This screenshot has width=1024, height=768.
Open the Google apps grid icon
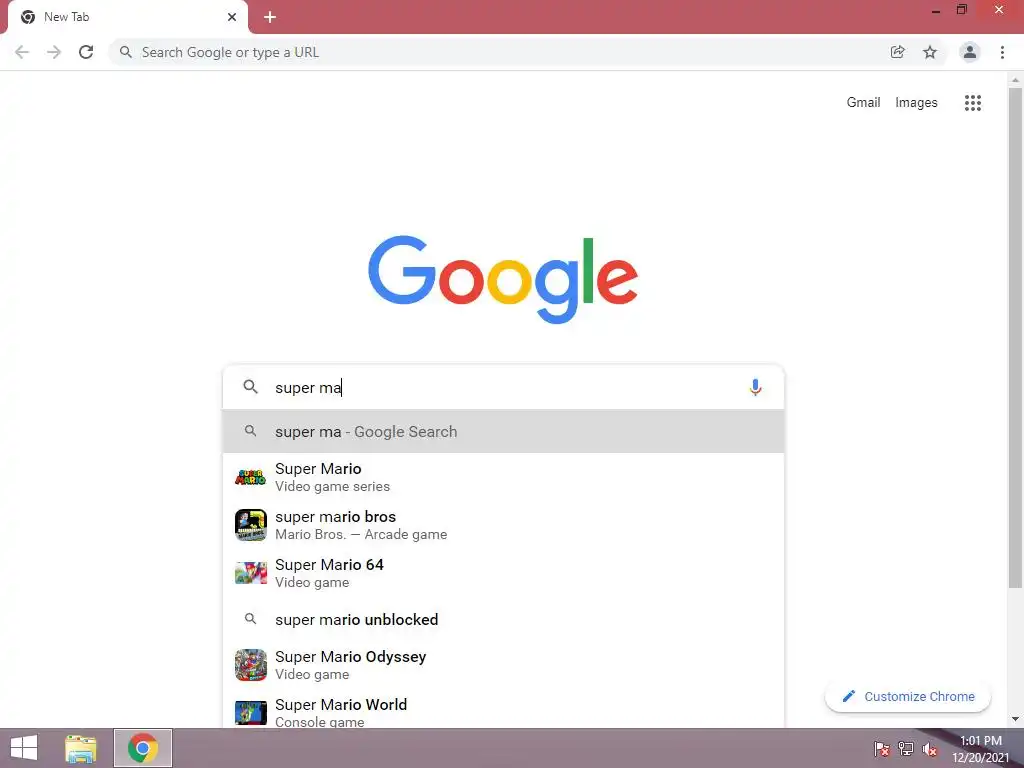[972, 103]
